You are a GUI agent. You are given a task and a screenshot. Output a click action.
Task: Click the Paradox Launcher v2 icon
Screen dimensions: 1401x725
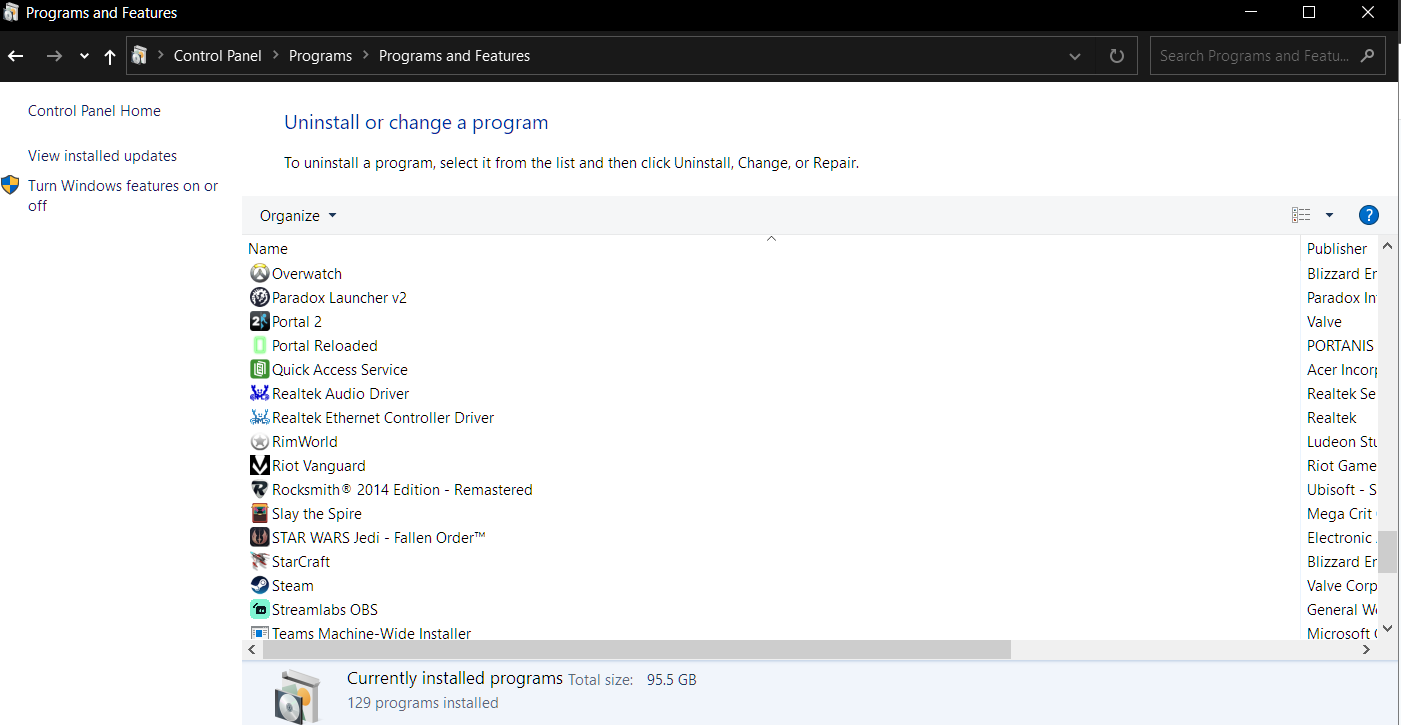(259, 297)
